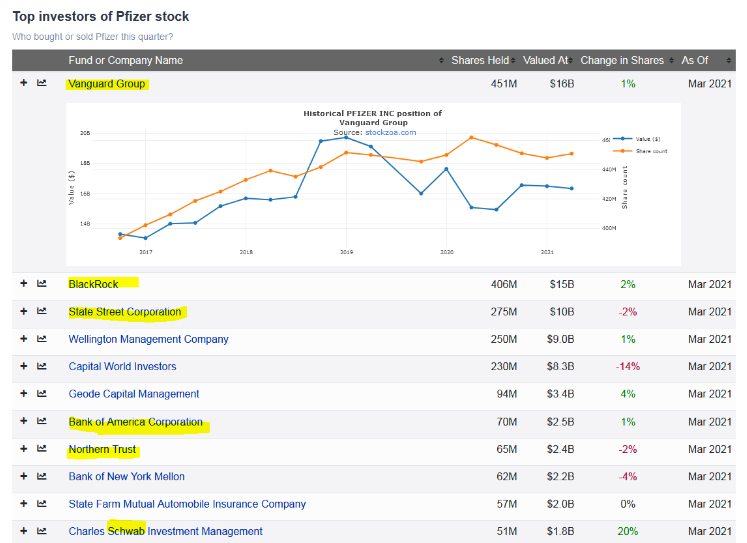Select the 'Who bought or sold Pfizer' subtitle
Image resolution: width=747 pixels, height=543 pixels.
point(92,37)
